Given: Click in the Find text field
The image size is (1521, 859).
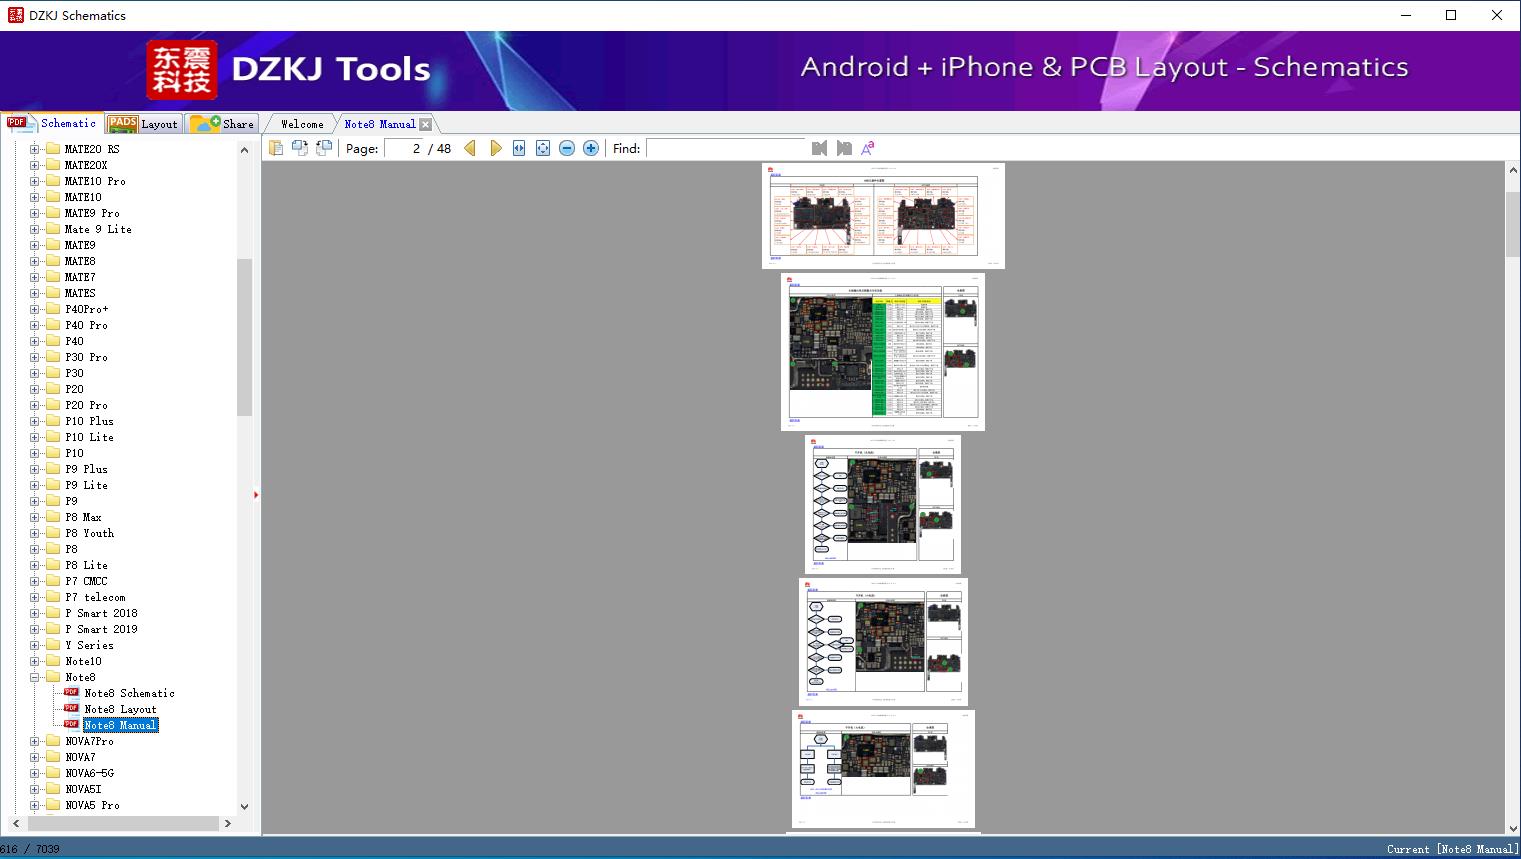Looking at the screenshot, I should pyautogui.click(x=726, y=148).
